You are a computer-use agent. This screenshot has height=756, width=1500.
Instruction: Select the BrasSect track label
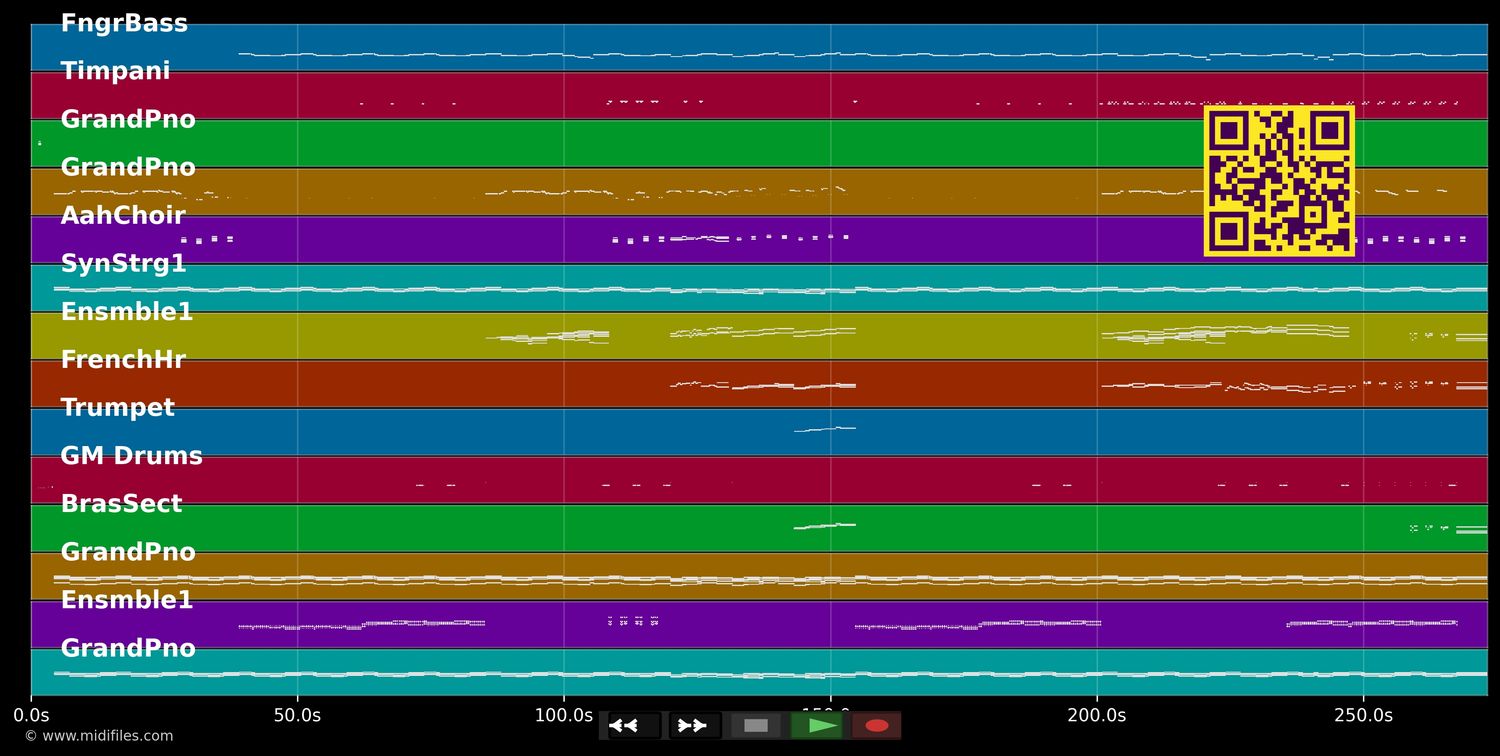tap(121, 503)
